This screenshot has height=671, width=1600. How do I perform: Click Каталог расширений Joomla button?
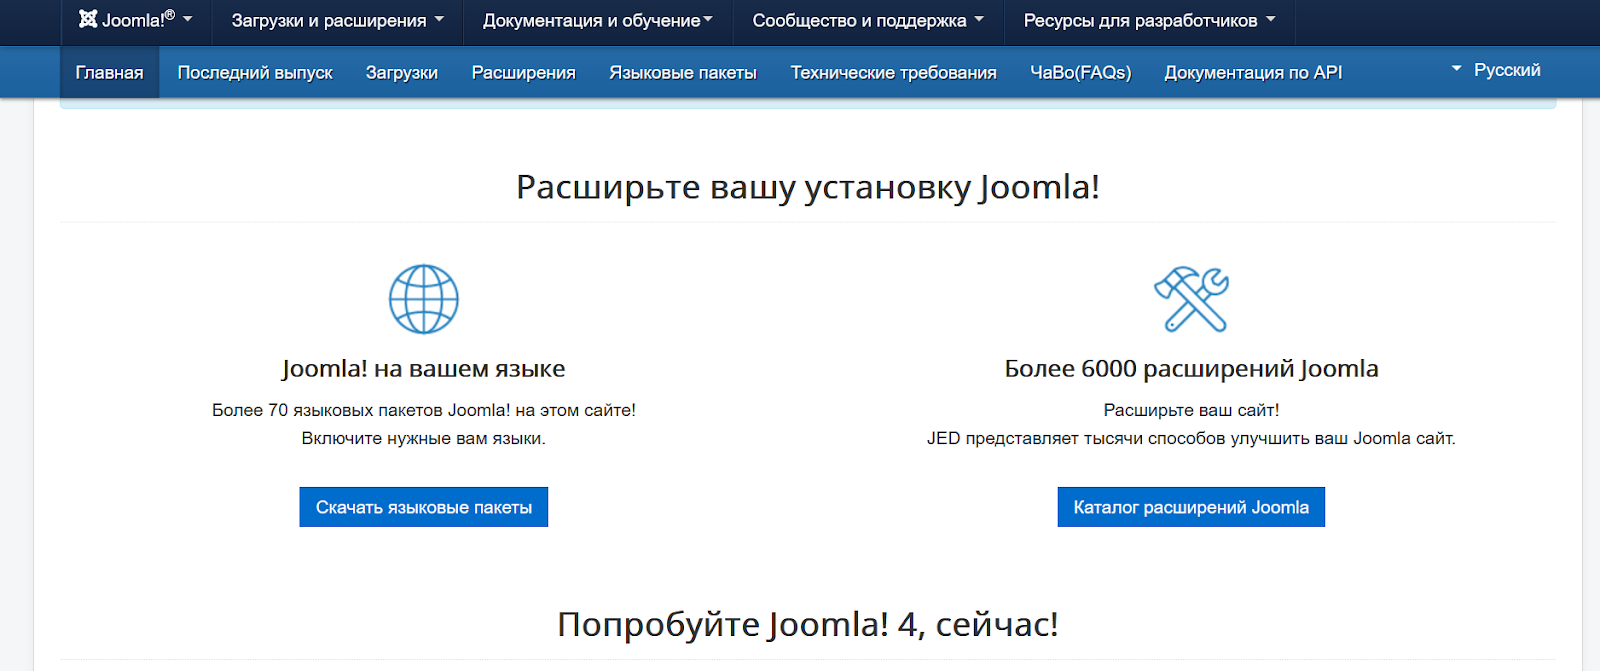1191,507
